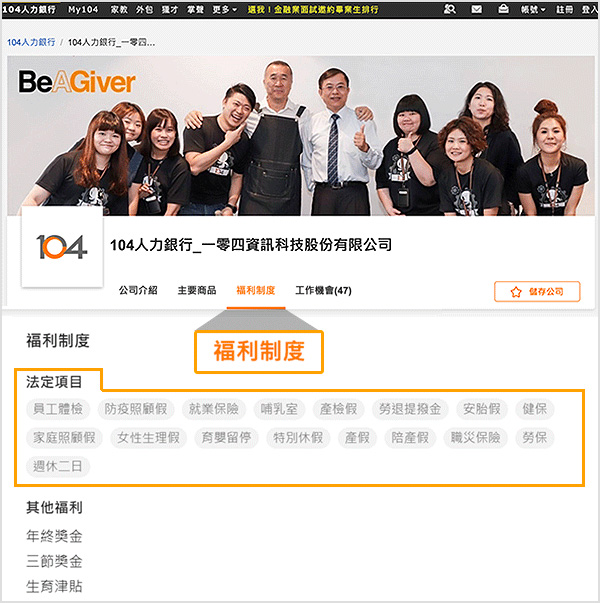Click 登入 login link

tap(590, 9)
